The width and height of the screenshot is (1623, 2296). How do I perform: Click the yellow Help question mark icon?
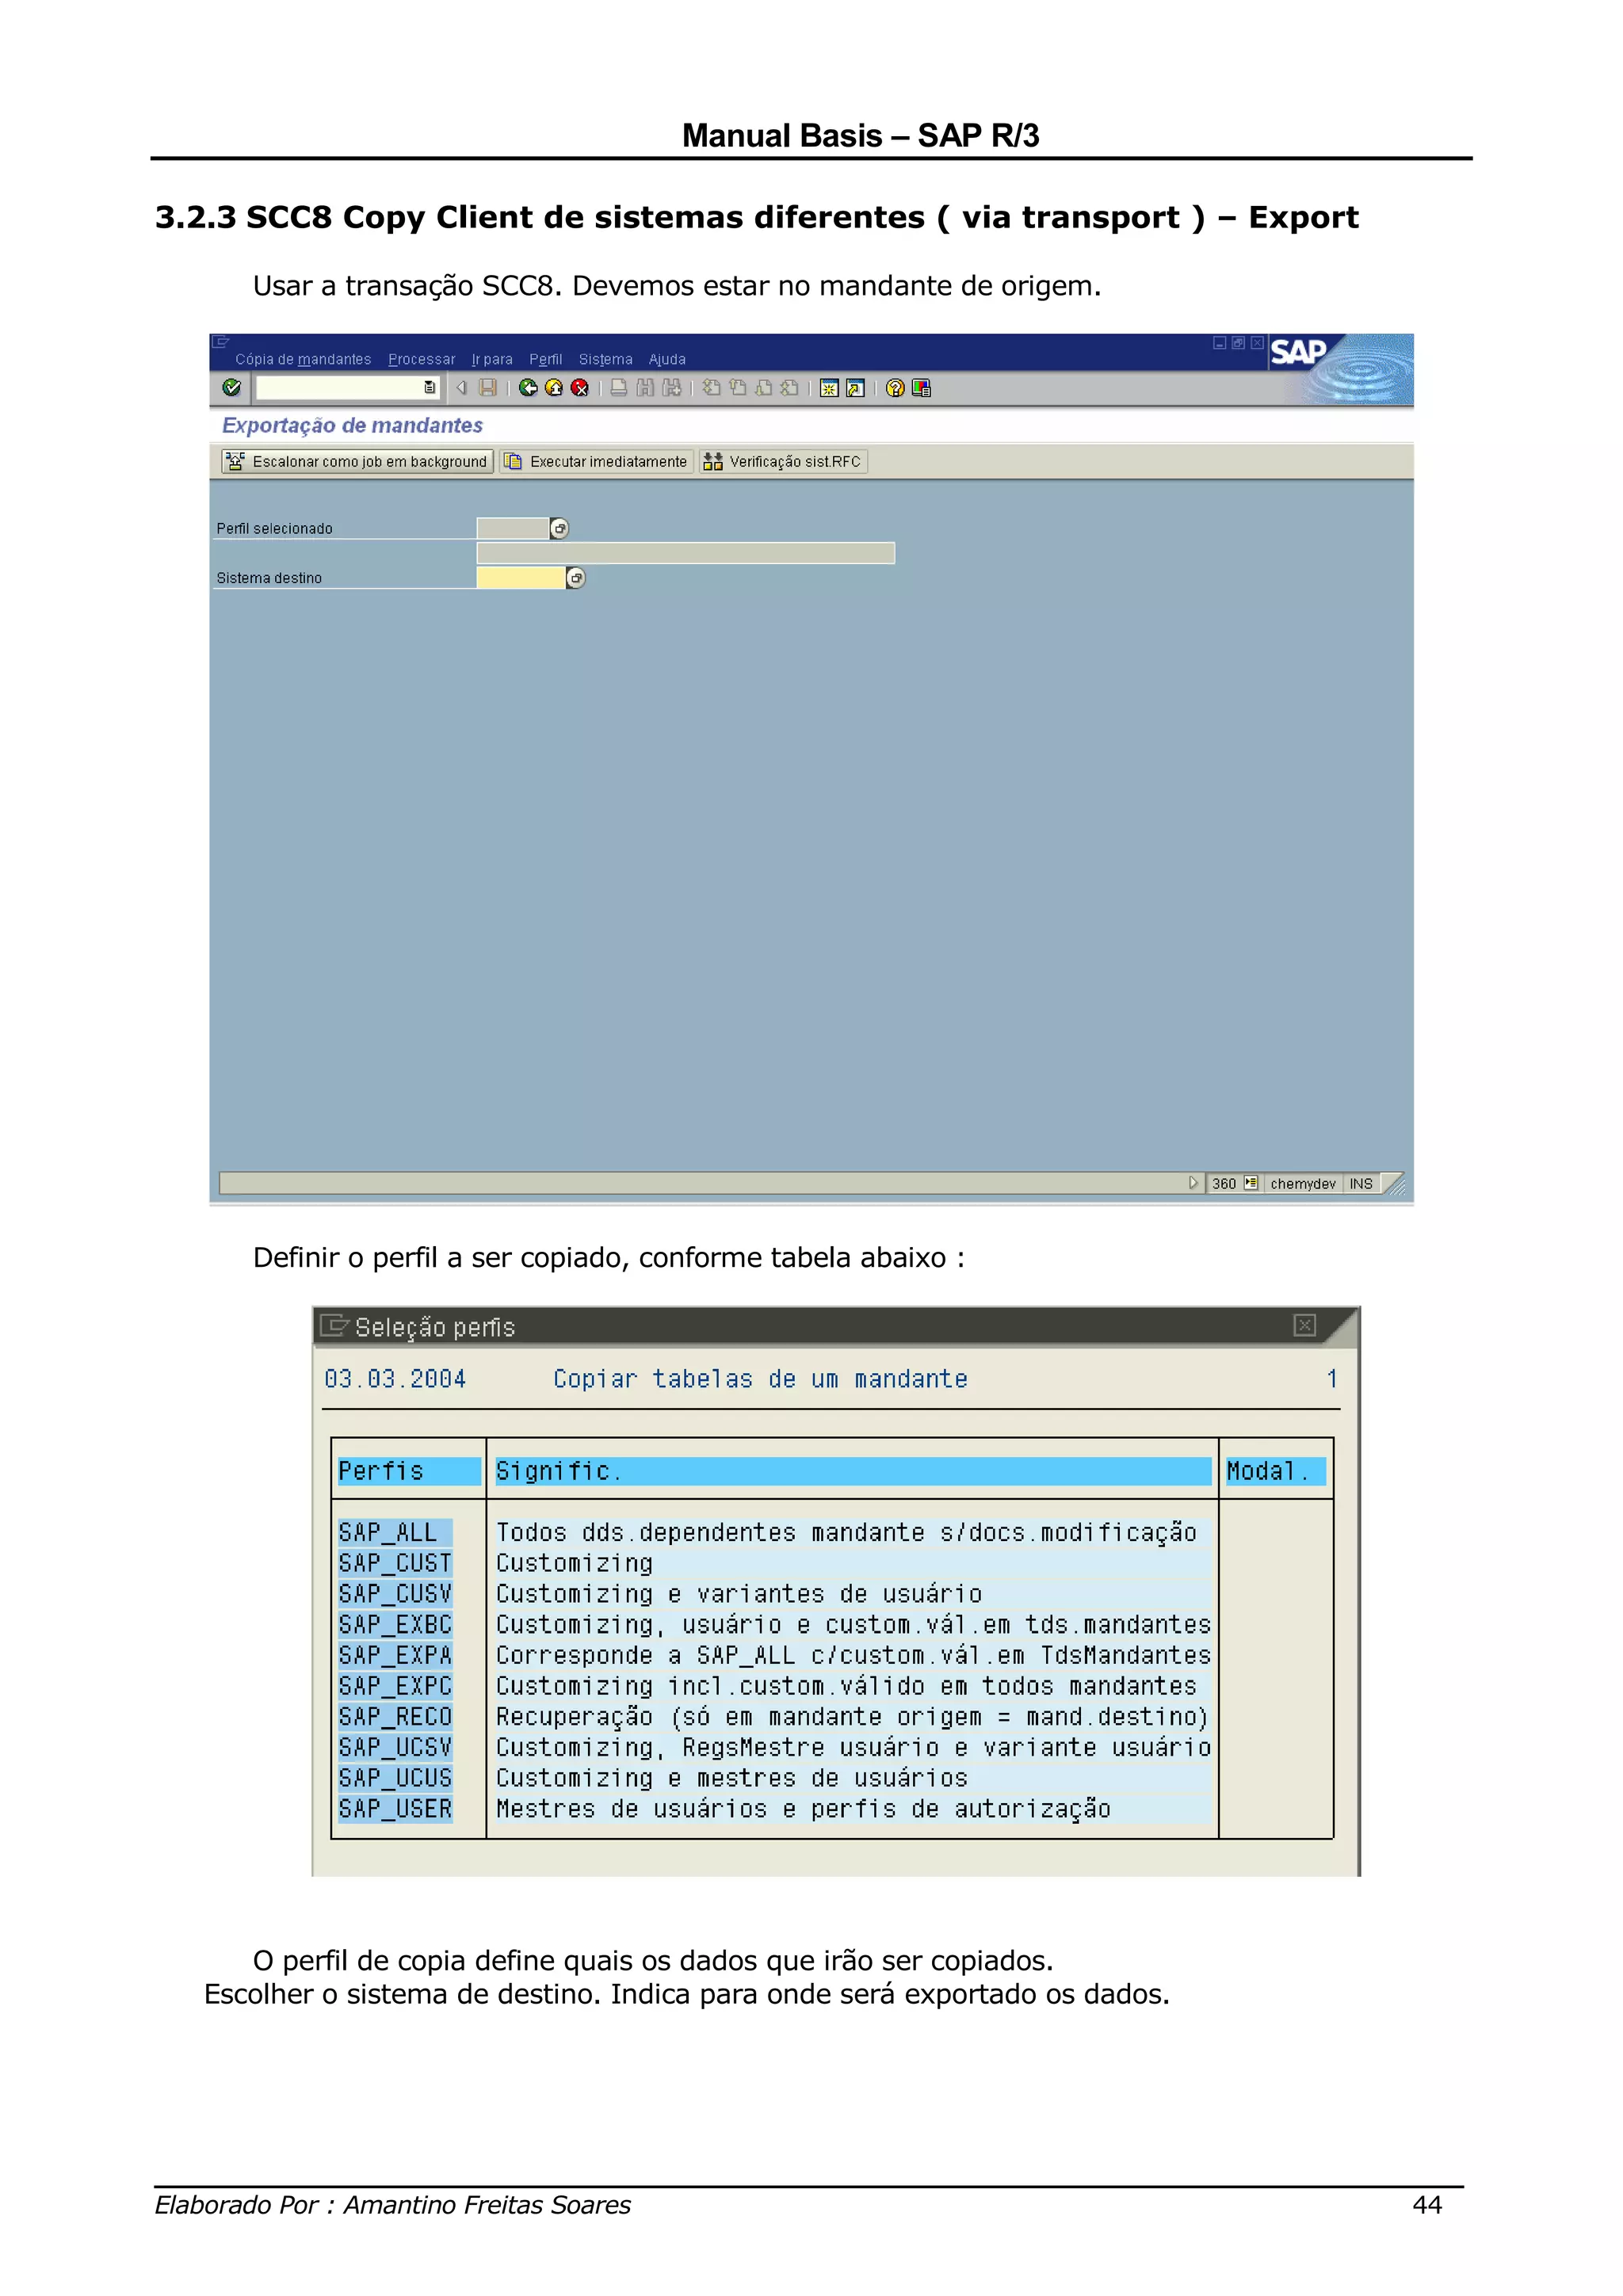coord(895,388)
